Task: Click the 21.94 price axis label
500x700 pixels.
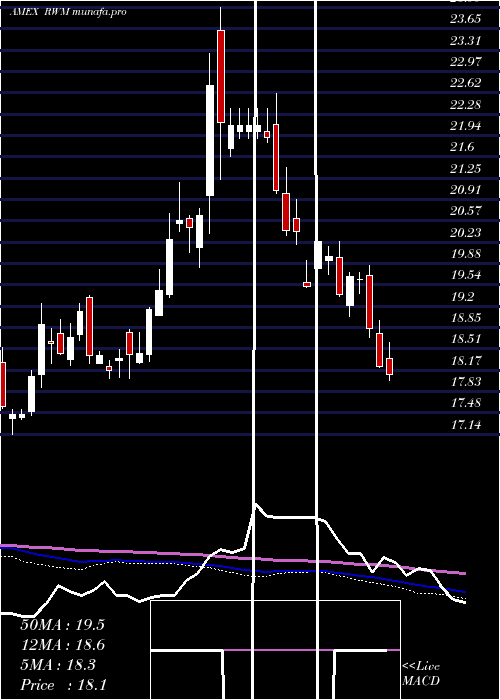Action: click(466, 126)
